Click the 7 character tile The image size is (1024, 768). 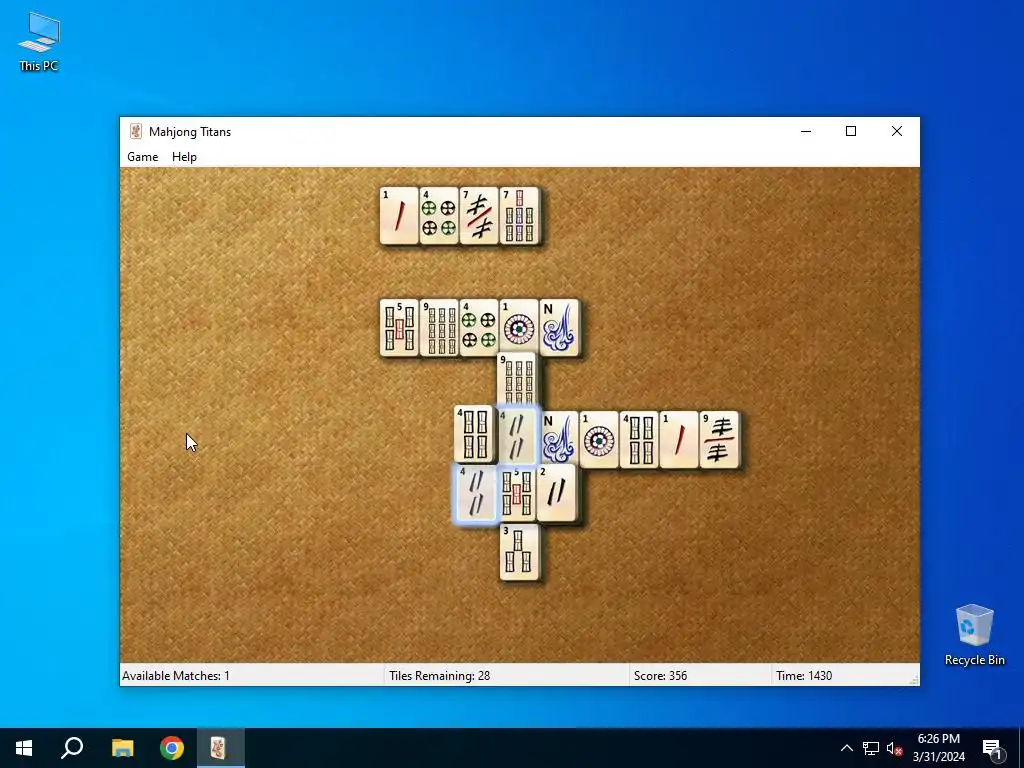click(479, 216)
